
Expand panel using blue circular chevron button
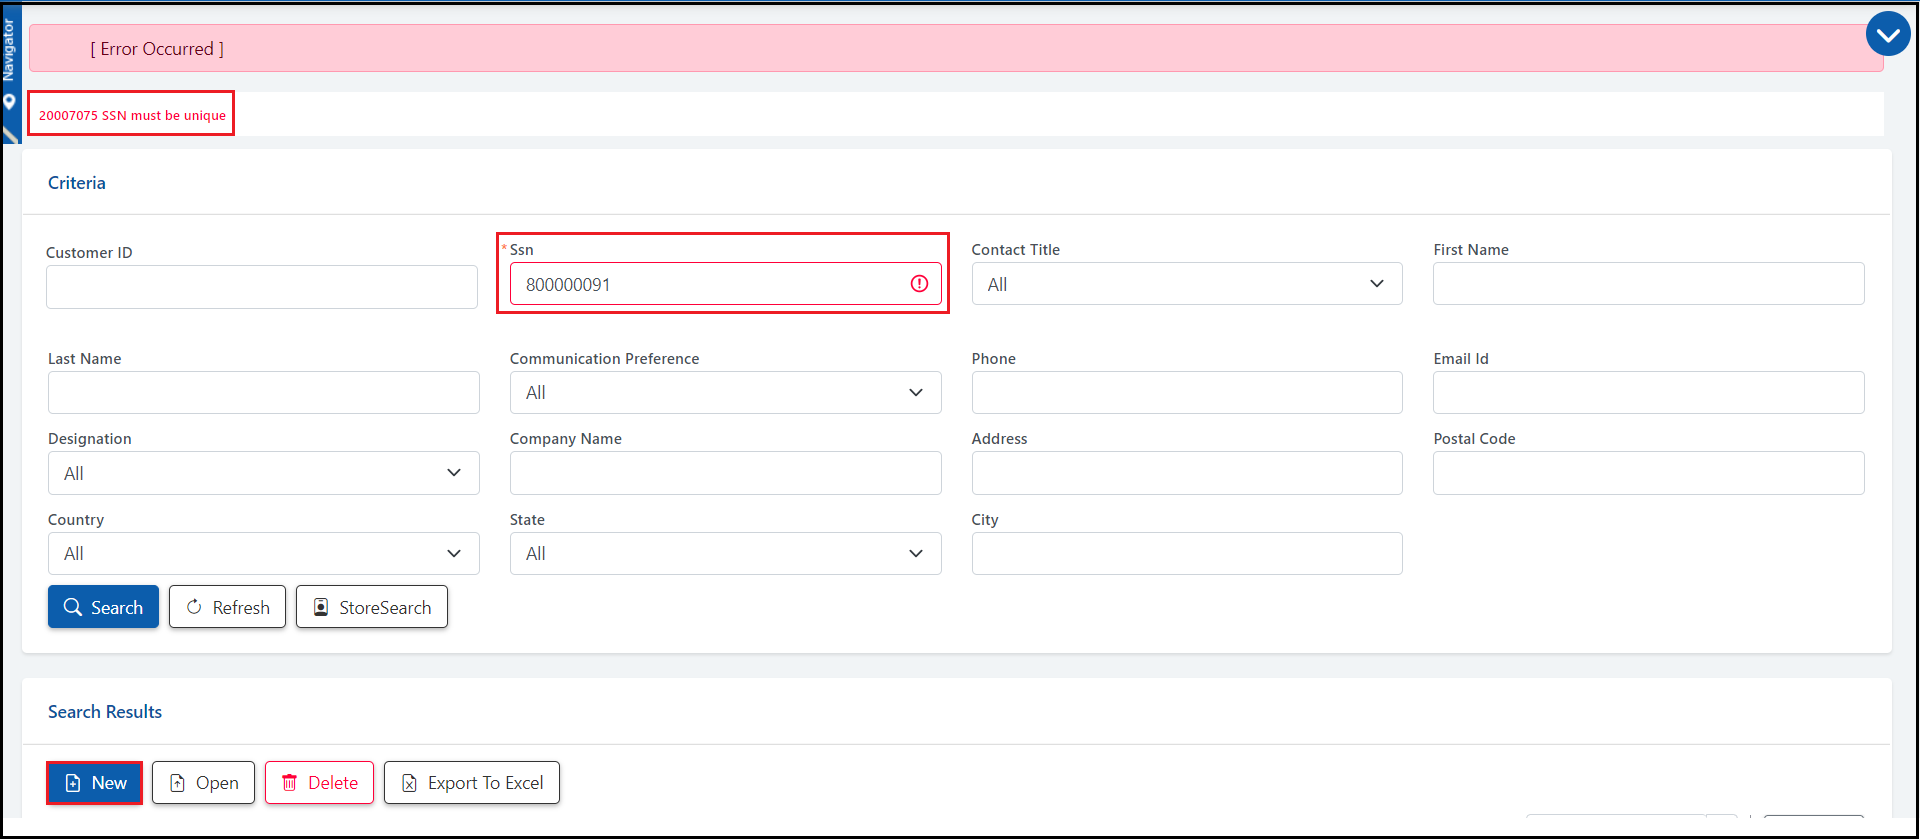[1888, 35]
